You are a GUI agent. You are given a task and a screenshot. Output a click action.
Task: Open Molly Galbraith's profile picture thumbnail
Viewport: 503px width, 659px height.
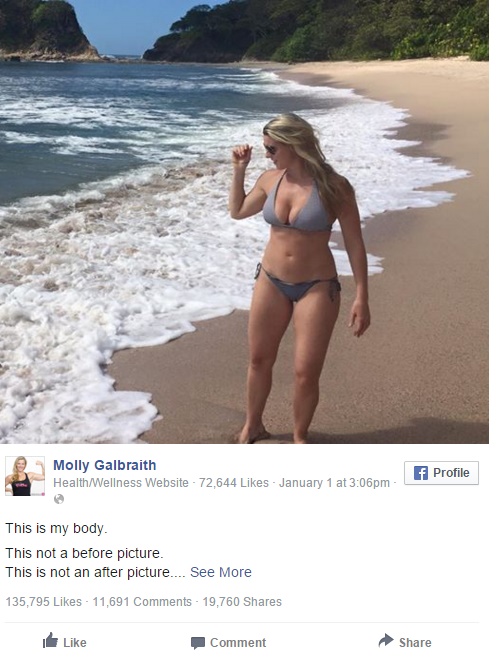(25, 476)
